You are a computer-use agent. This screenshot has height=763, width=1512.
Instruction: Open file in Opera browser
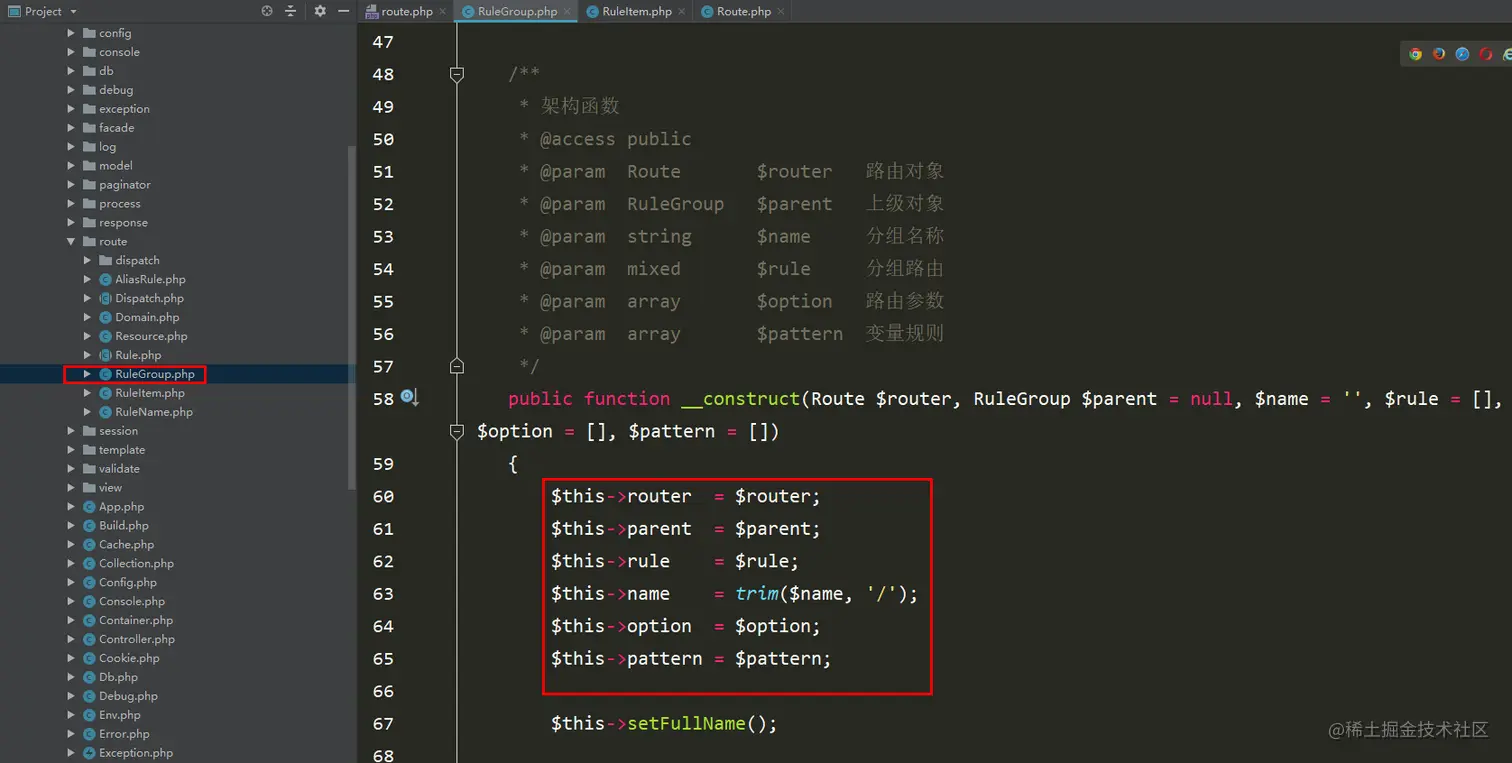[x=1486, y=54]
